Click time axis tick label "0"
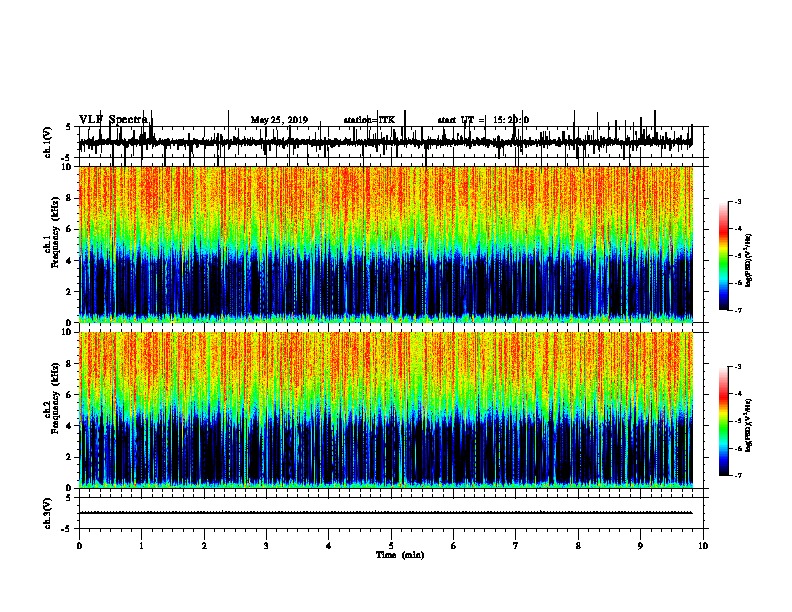792x612 pixels. tap(79, 546)
